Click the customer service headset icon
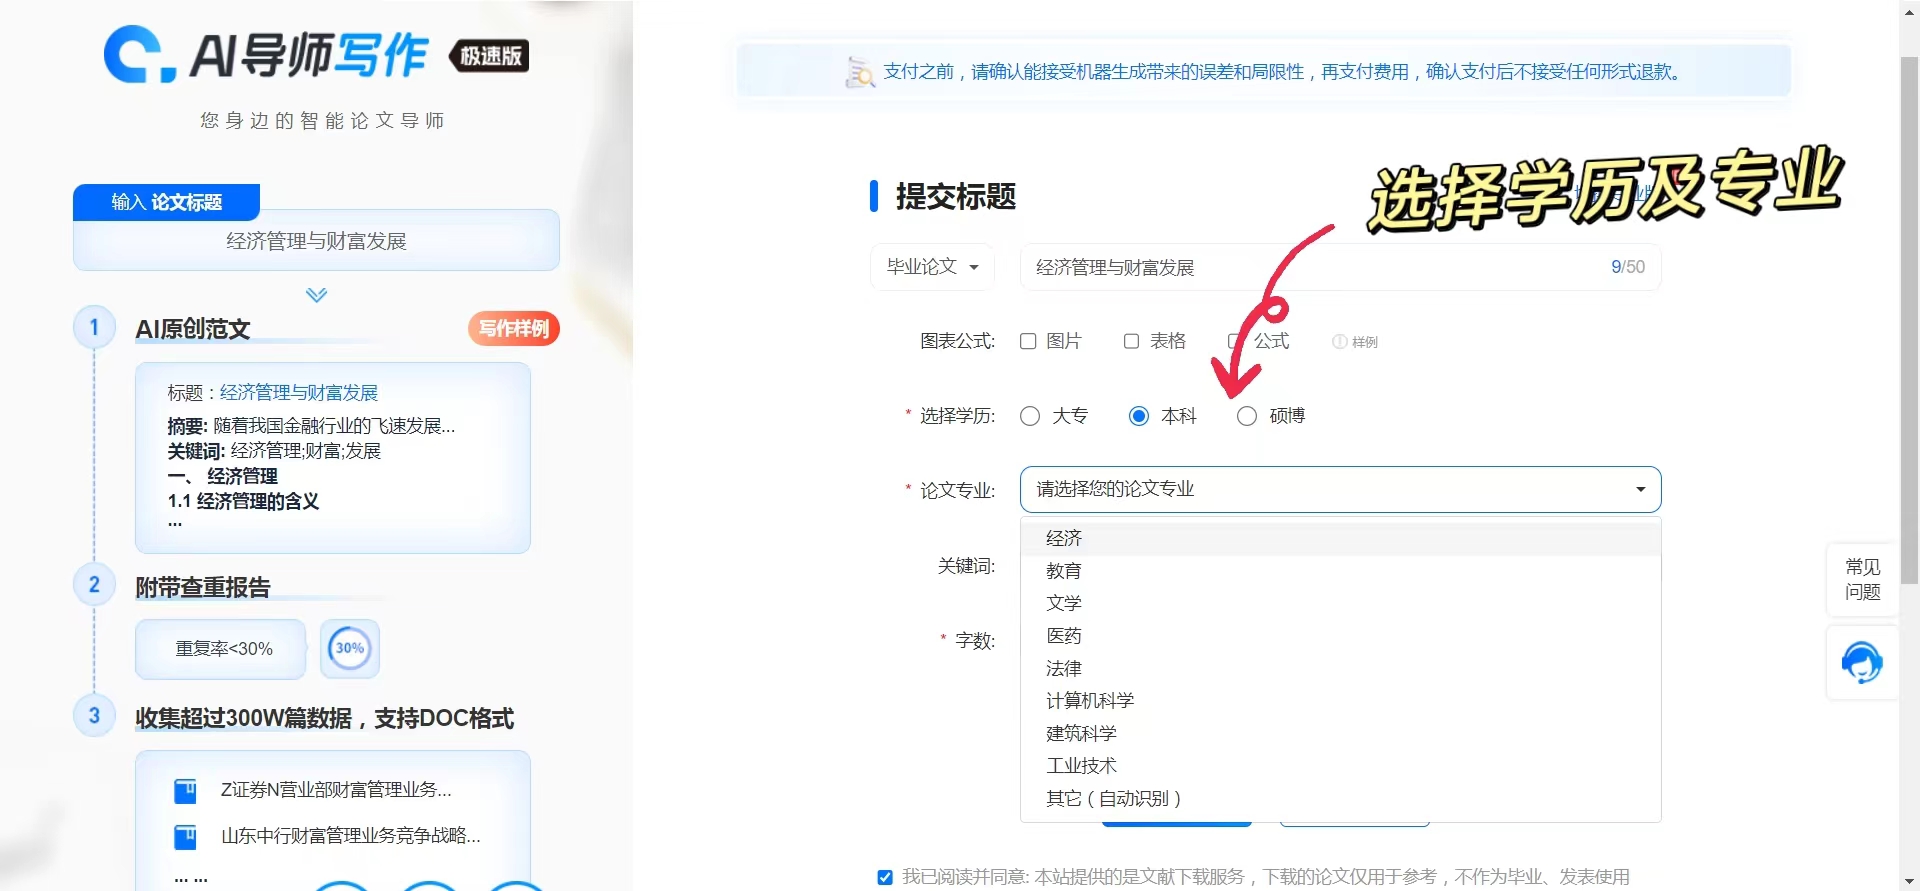Viewport: 1920px width, 891px height. 1861,662
